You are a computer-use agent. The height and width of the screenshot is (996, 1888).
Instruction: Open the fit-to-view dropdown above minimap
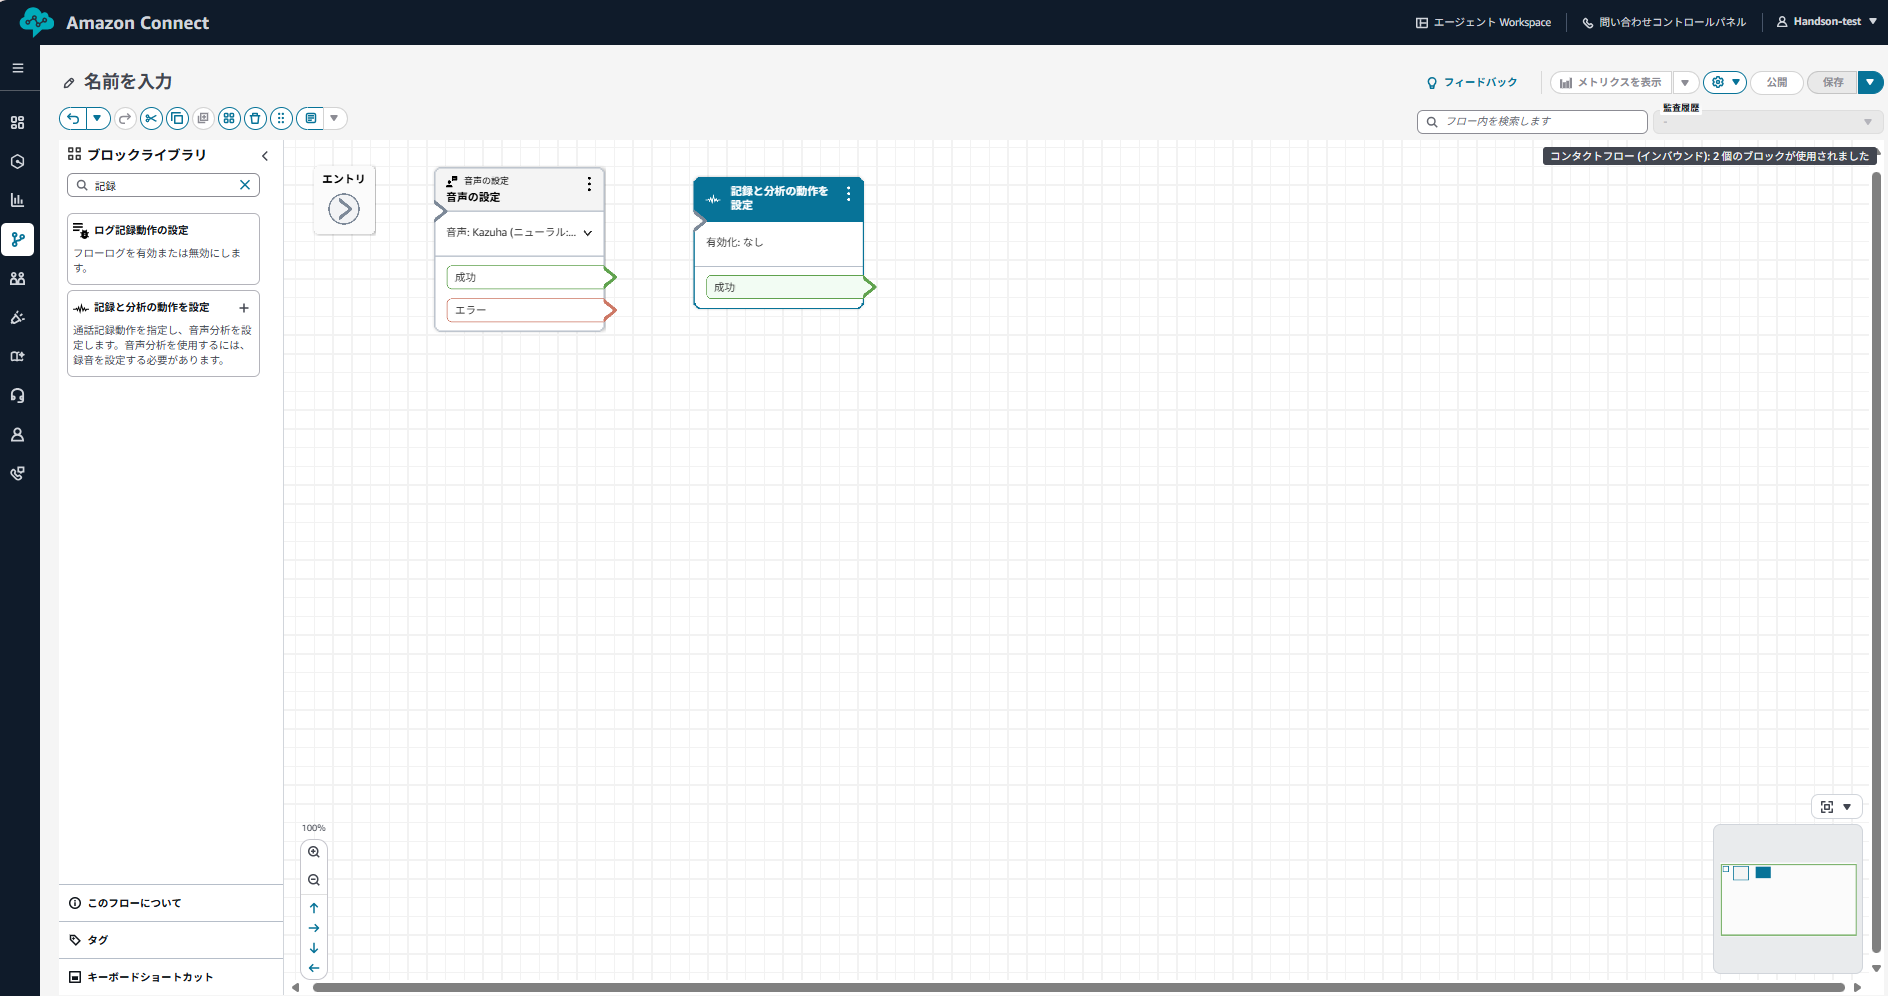click(1837, 807)
